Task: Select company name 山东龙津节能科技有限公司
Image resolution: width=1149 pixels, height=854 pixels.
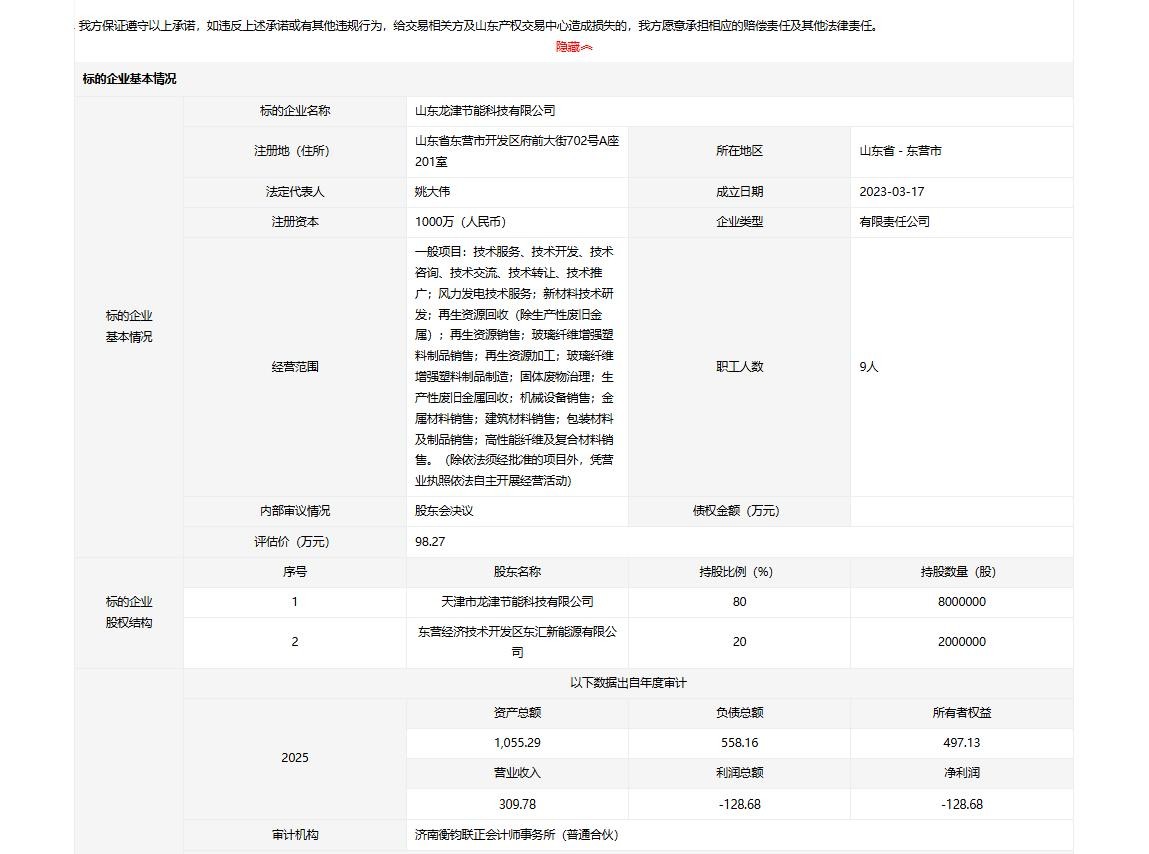Action: (x=485, y=111)
